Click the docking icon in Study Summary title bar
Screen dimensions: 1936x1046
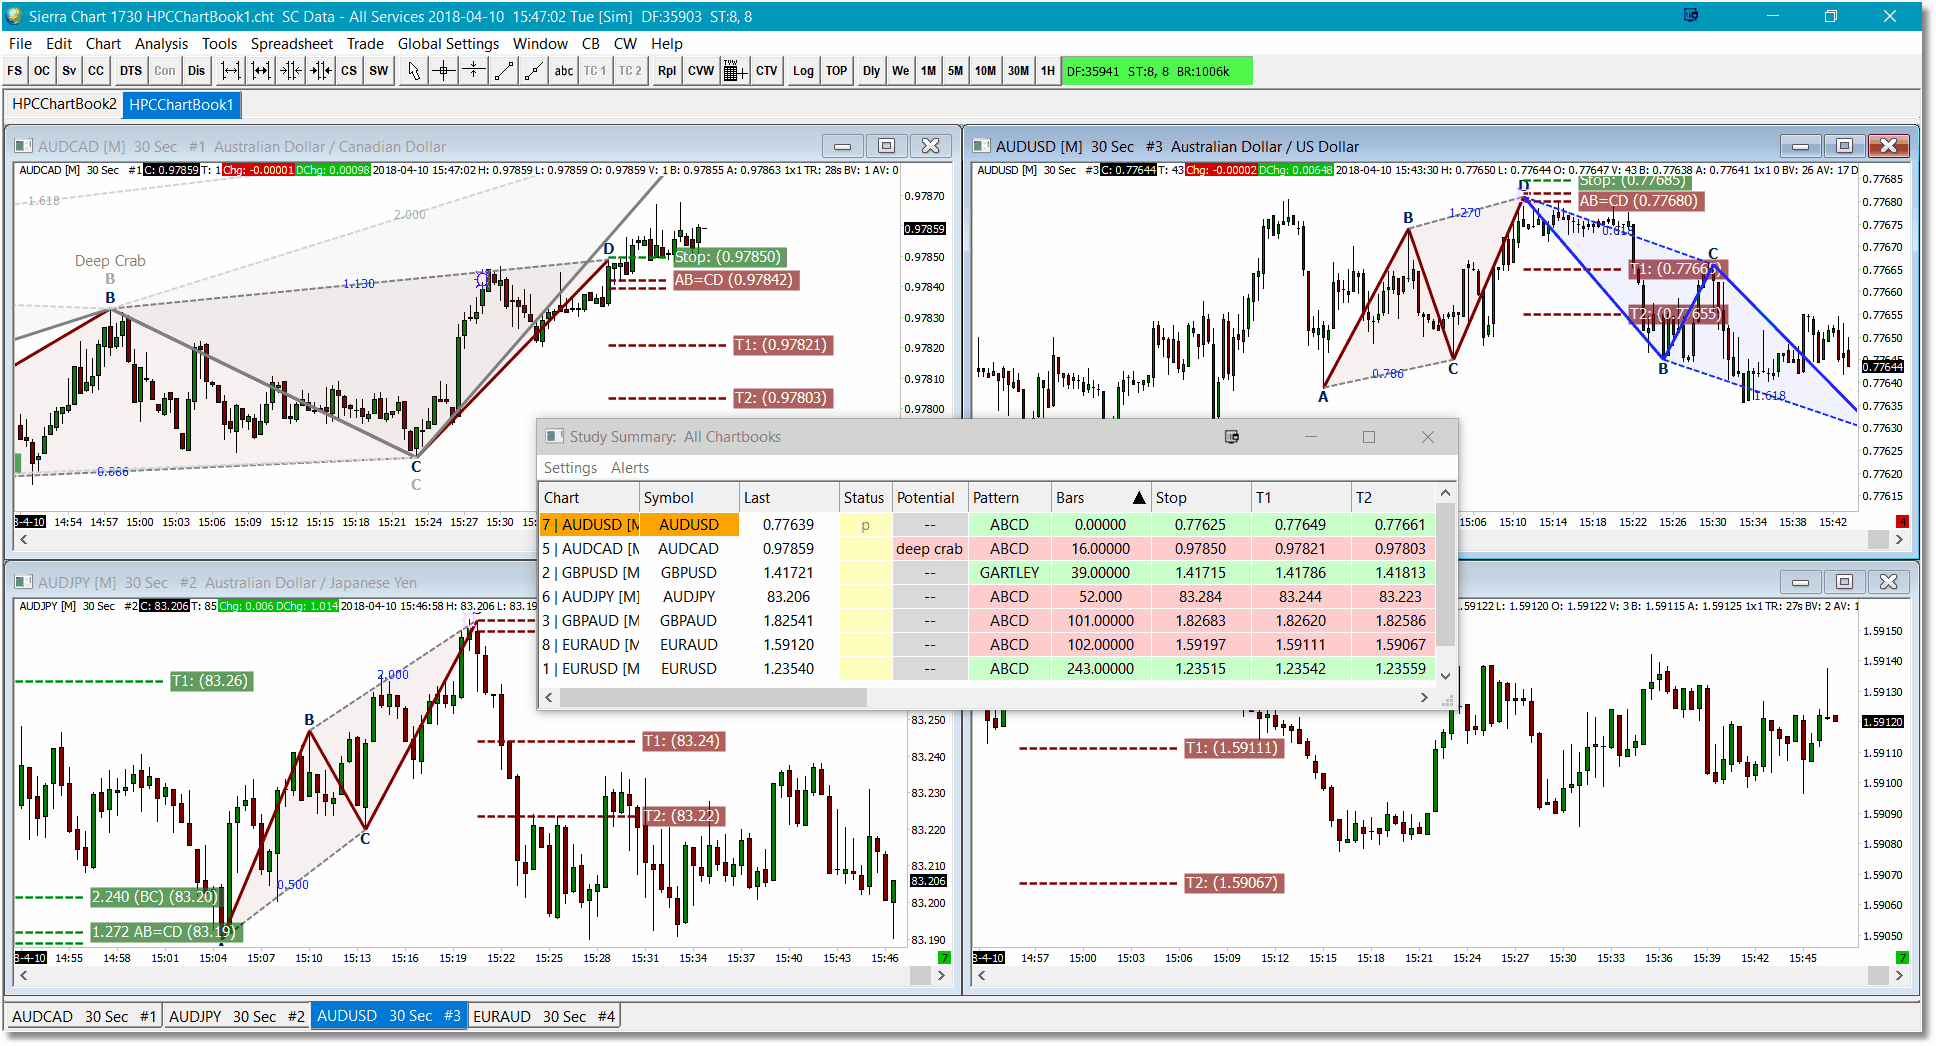[x=1232, y=437]
